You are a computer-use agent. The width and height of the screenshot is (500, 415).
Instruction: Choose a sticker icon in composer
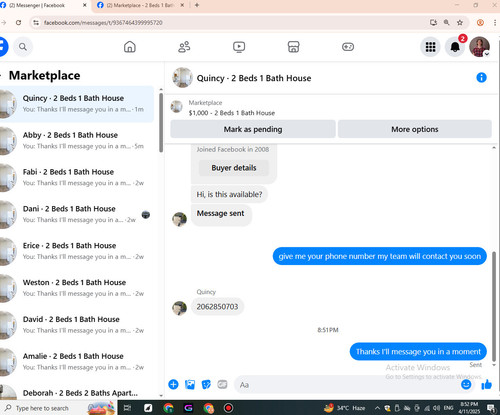[206, 384]
